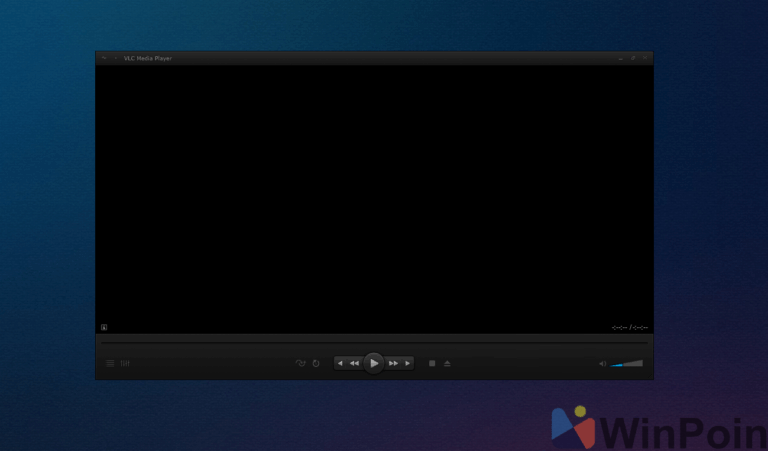
Task: Open the menu icon left of VLC title
Action: (104, 58)
